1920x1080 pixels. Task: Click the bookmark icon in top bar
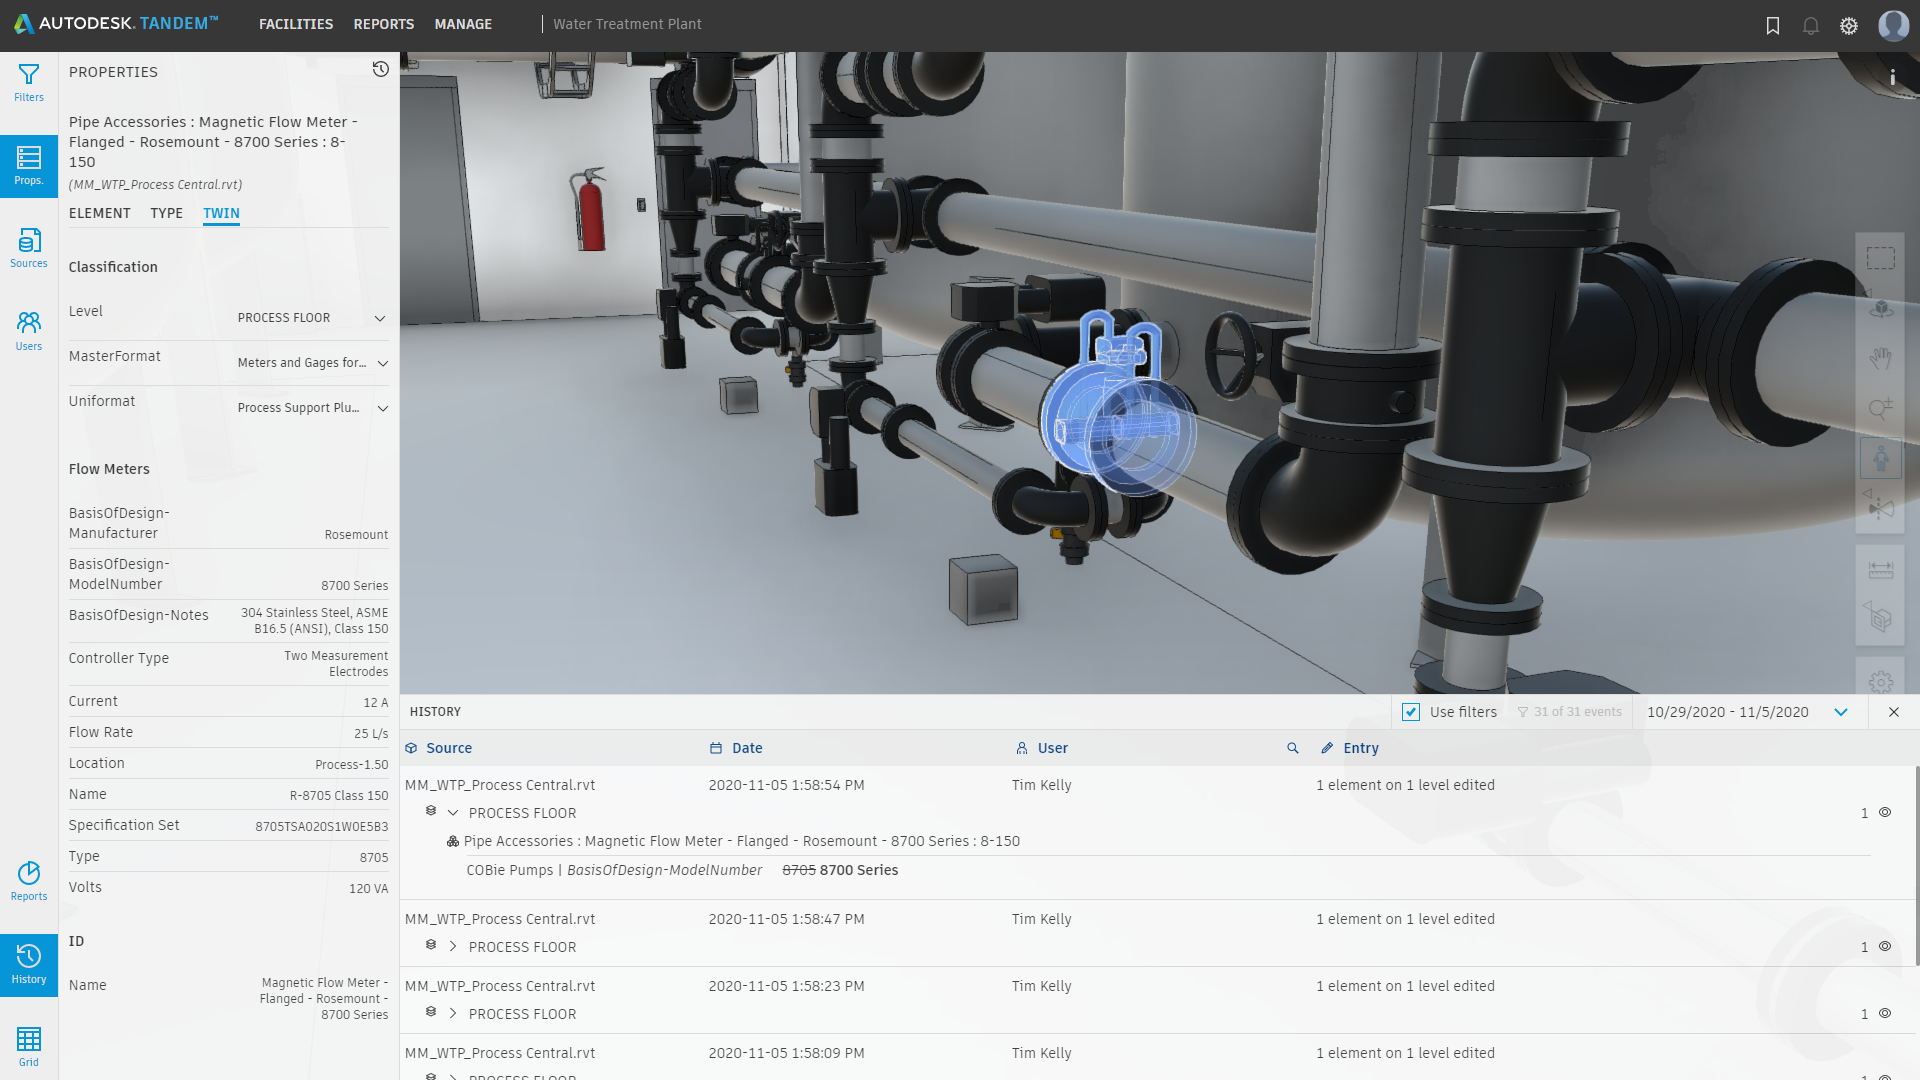[x=1772, y=25]
